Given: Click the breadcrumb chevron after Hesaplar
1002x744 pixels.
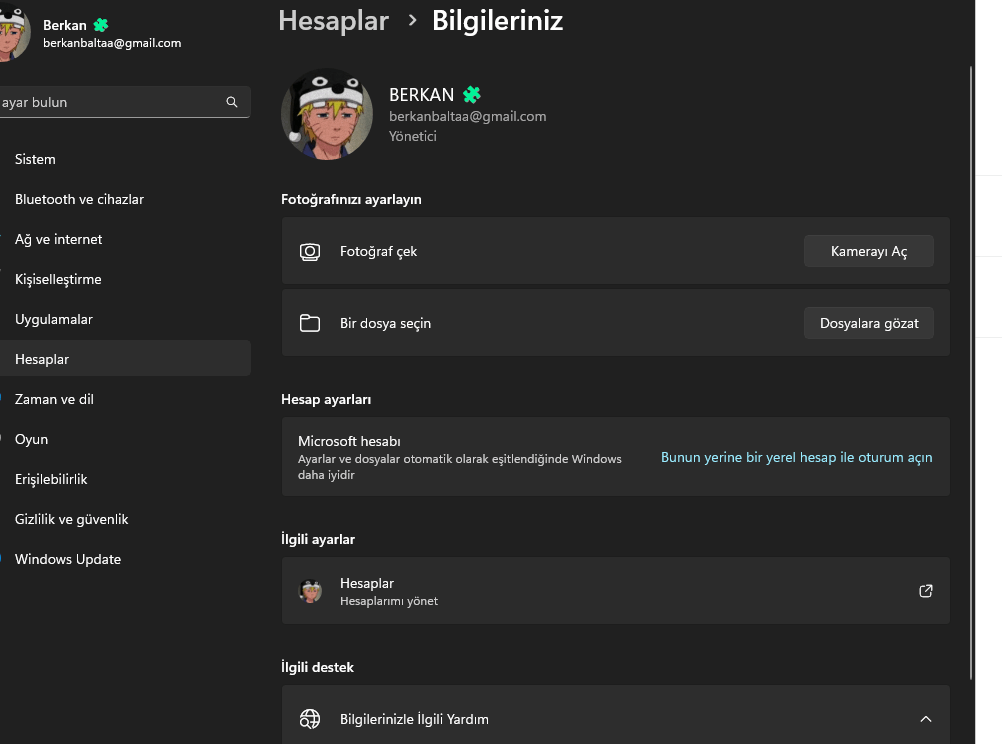Looking at the screenshot, I should [x=412, y=20].
